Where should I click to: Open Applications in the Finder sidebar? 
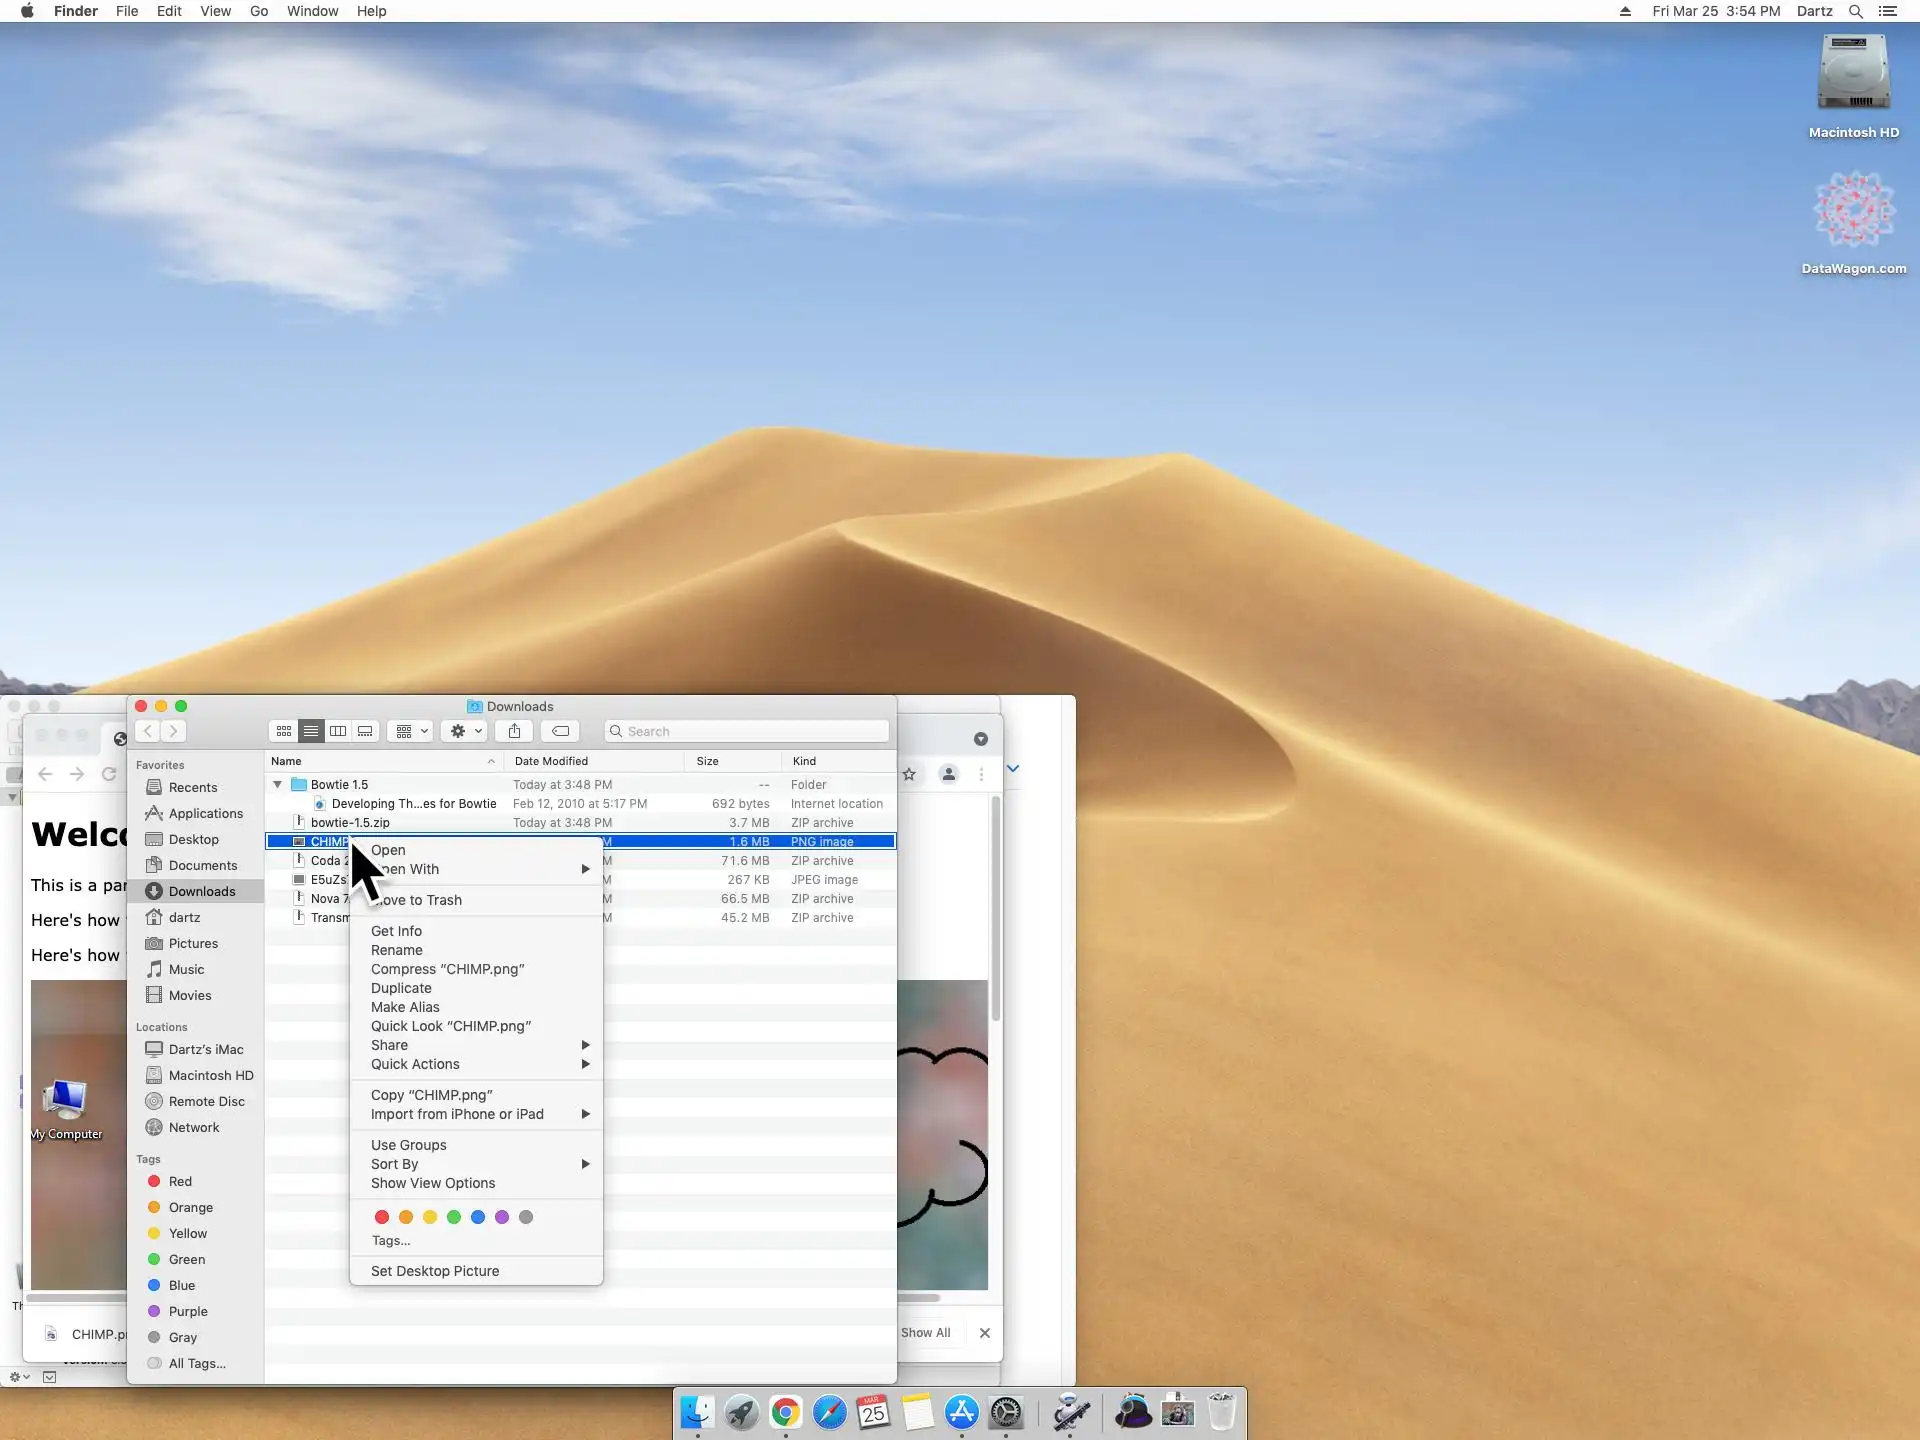coord(205,813)
